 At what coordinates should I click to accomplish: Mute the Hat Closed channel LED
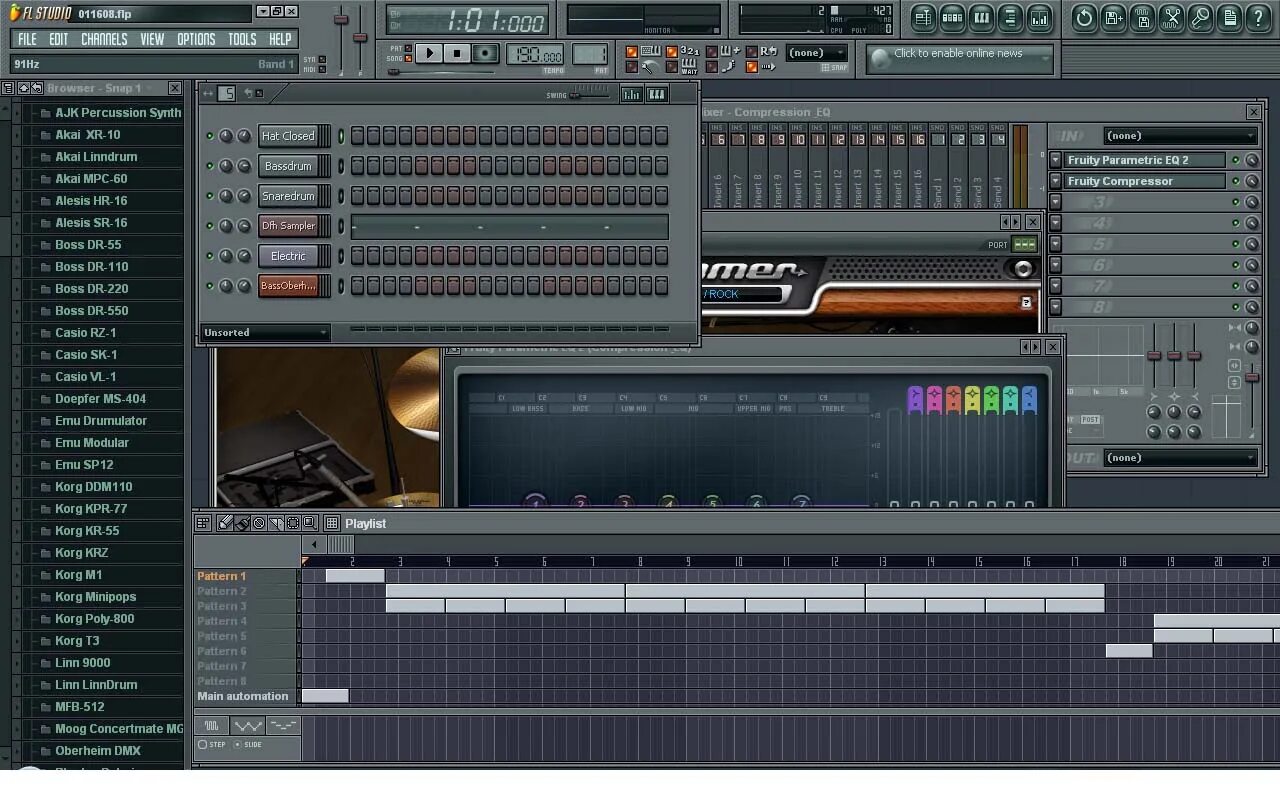click(209, 136)
